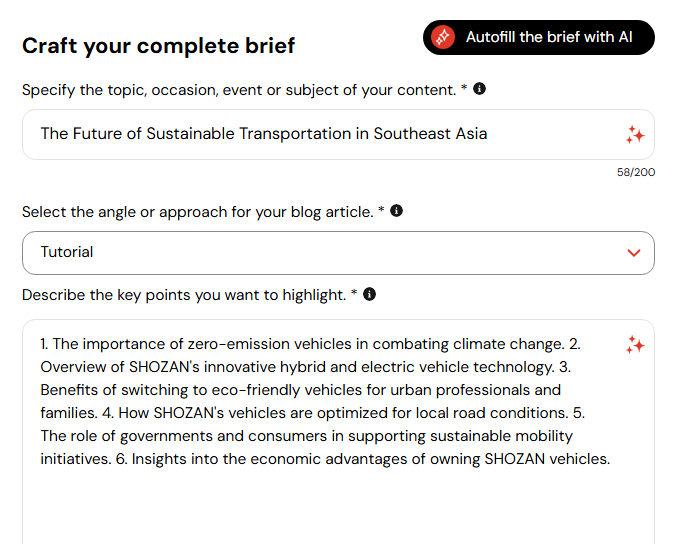Show info icon for blog angle label
677x544 pixels.
tap(396, 211)
